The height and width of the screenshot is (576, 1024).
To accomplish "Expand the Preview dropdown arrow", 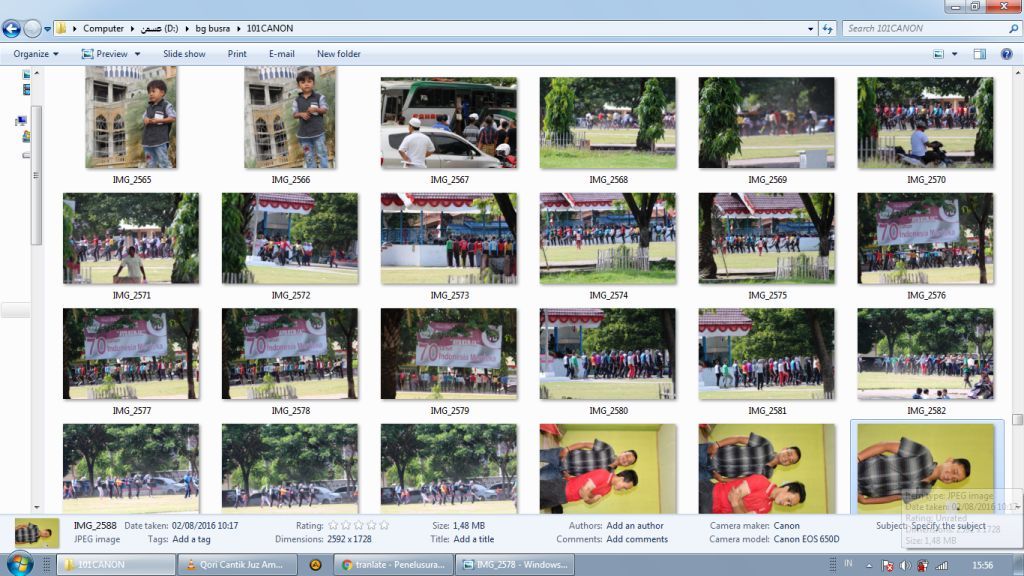I will coord(137,54).
